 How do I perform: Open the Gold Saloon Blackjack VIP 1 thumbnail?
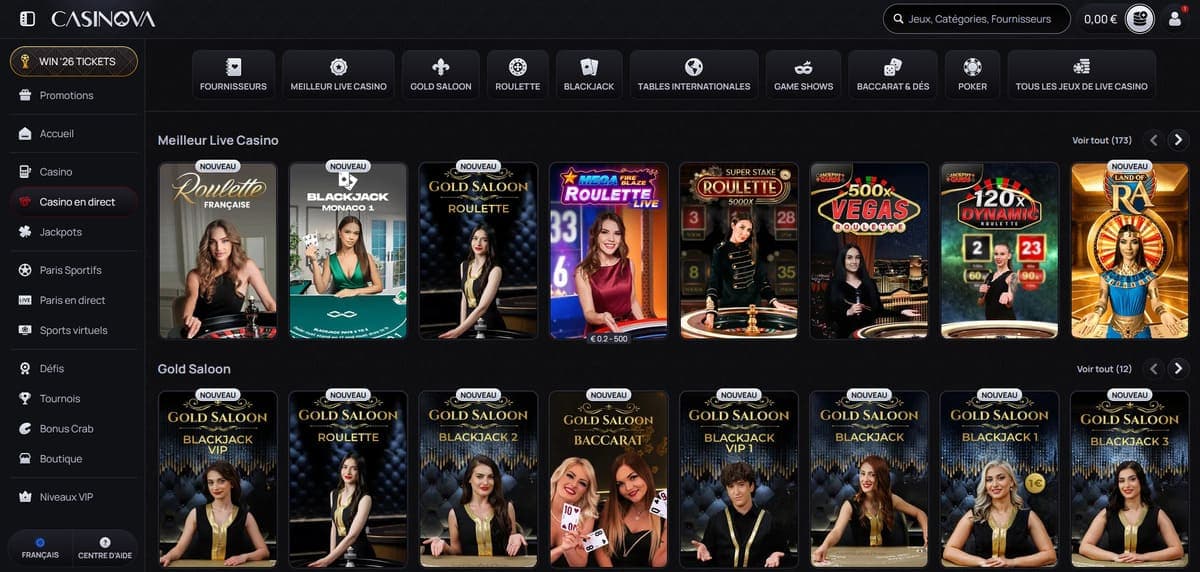point(739,479)
